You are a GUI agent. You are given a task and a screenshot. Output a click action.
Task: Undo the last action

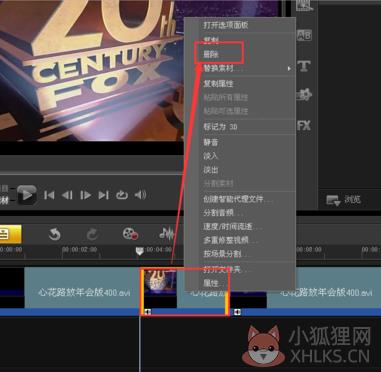(54, 234)
